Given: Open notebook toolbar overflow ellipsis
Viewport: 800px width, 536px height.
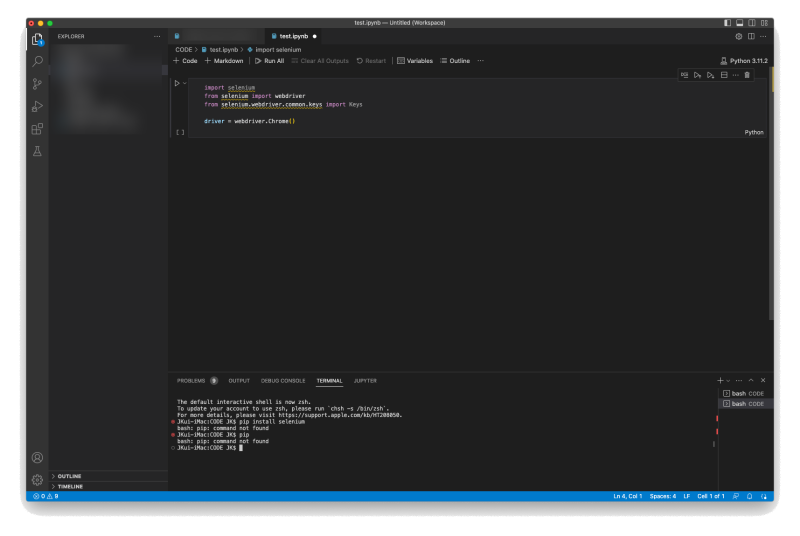Looking at the screenshot, I should point(481,61).
